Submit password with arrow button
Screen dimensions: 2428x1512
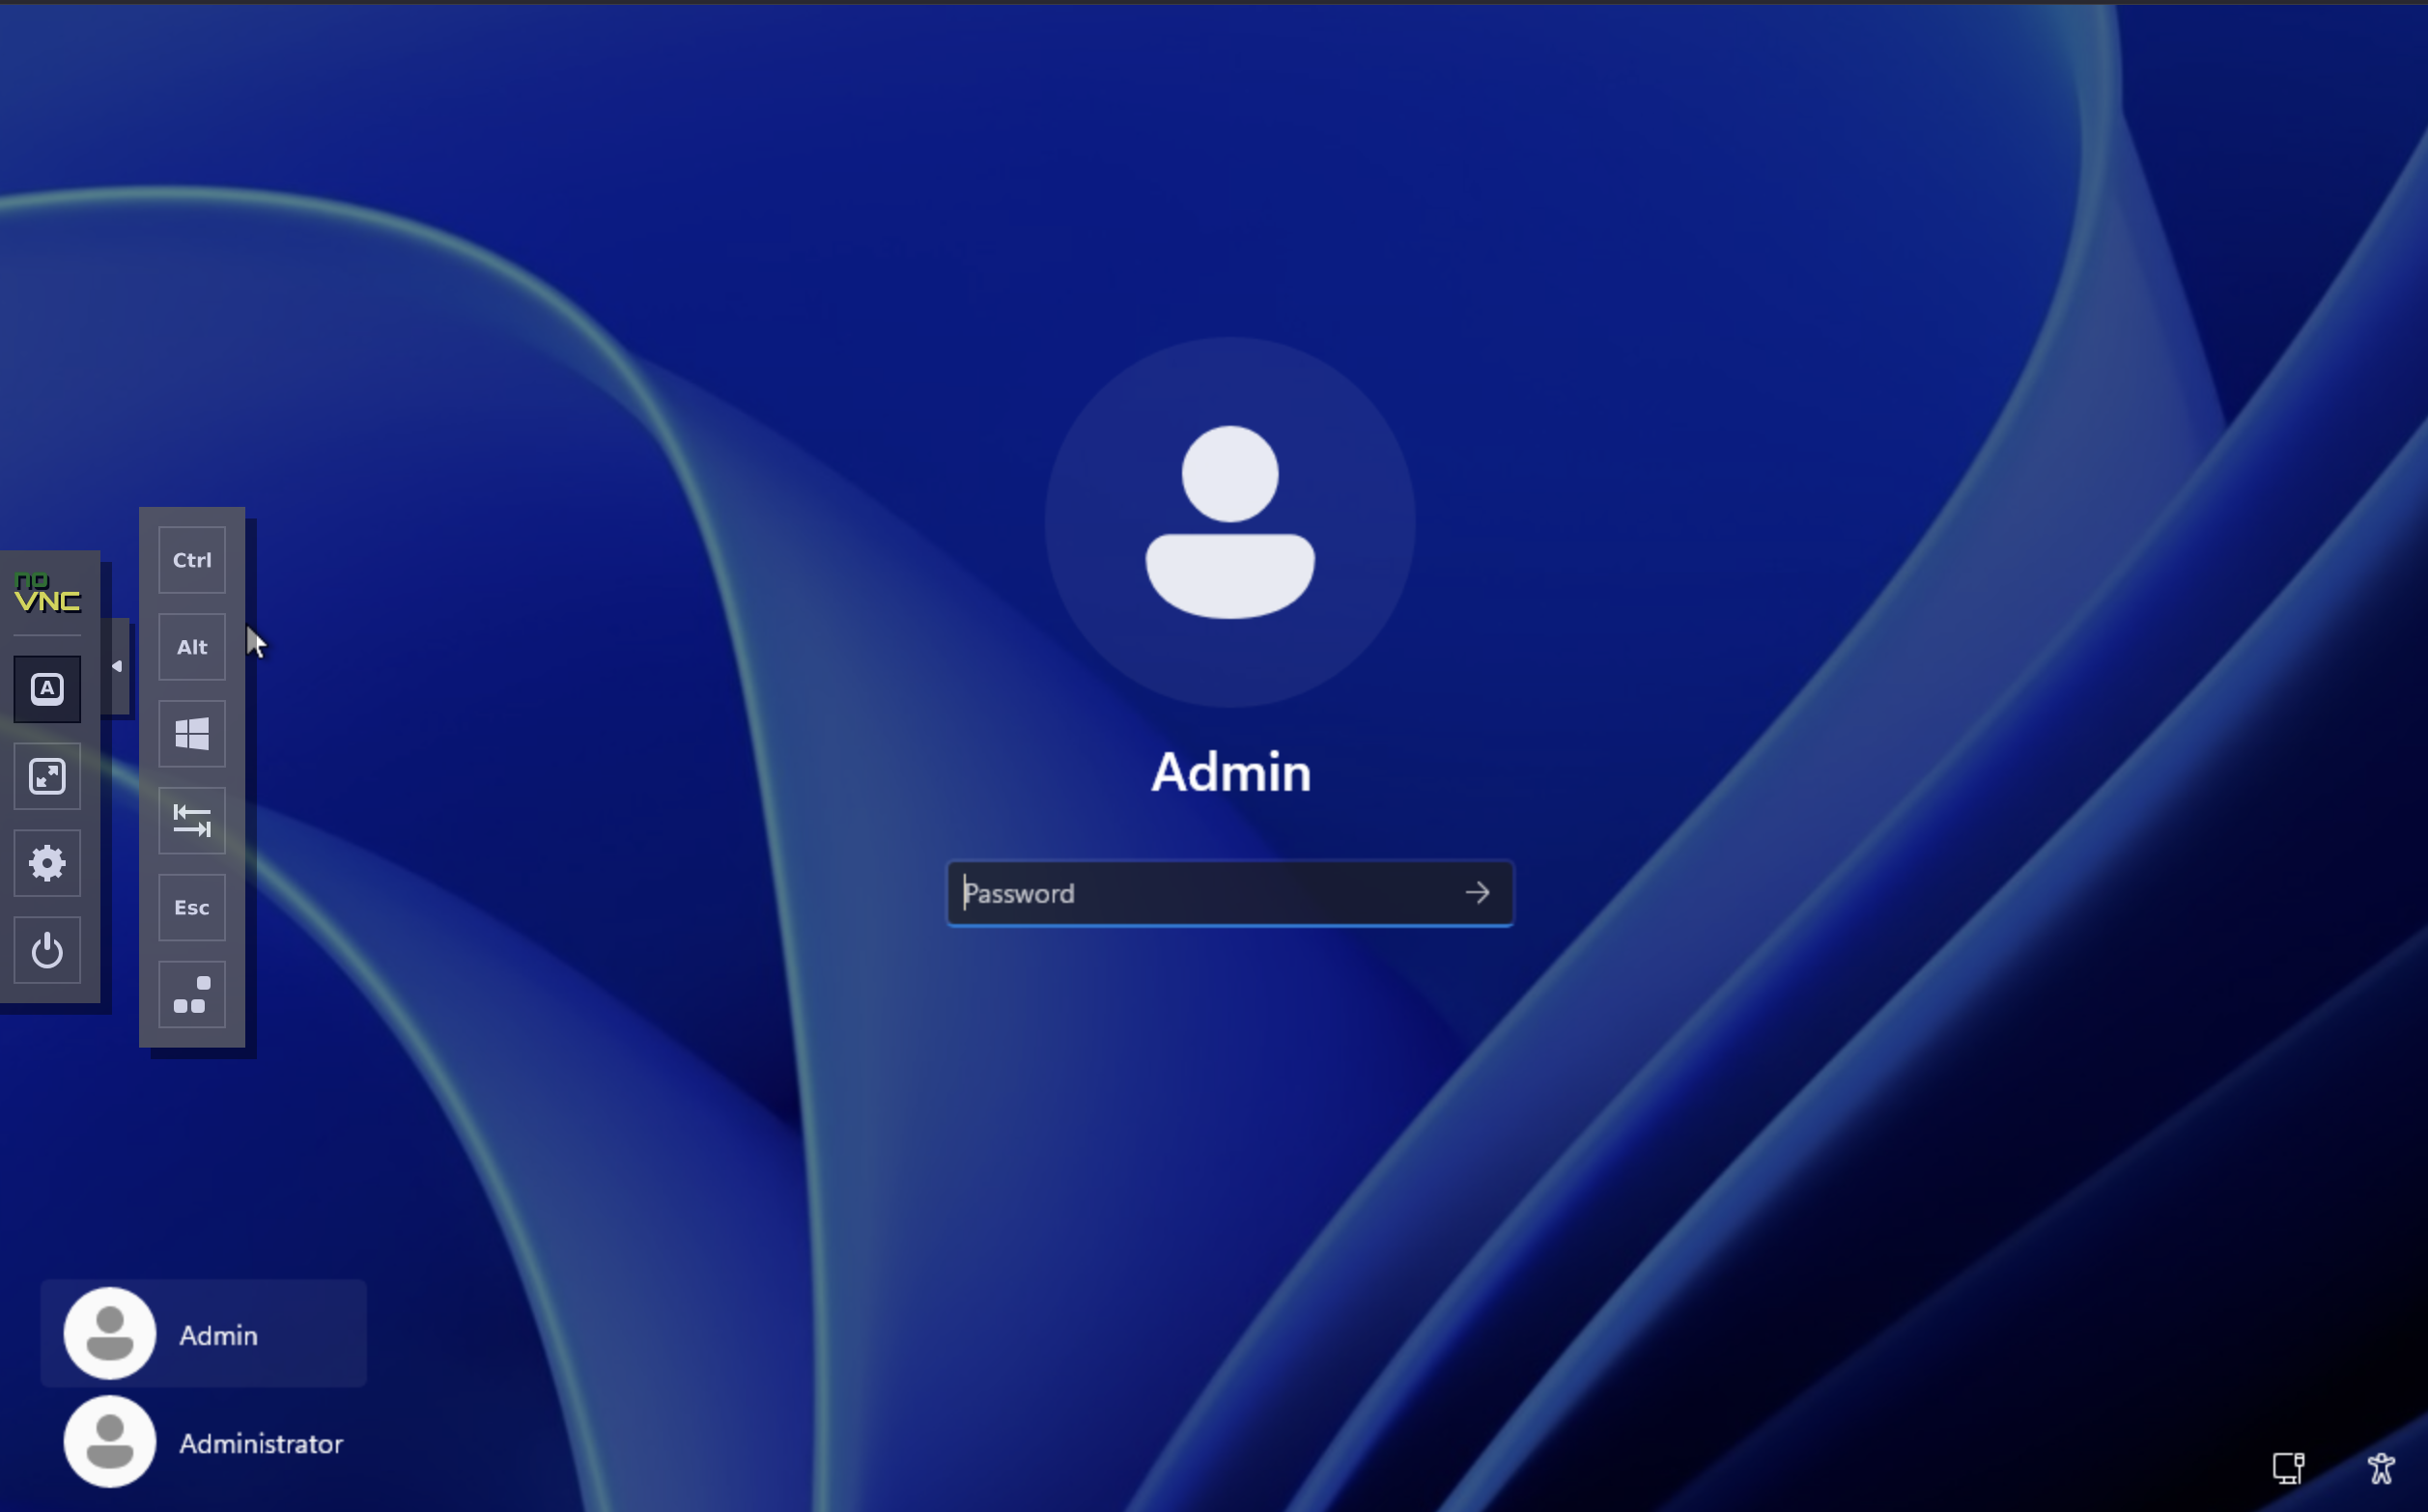pyautogui.click(x=1477, y=893)
